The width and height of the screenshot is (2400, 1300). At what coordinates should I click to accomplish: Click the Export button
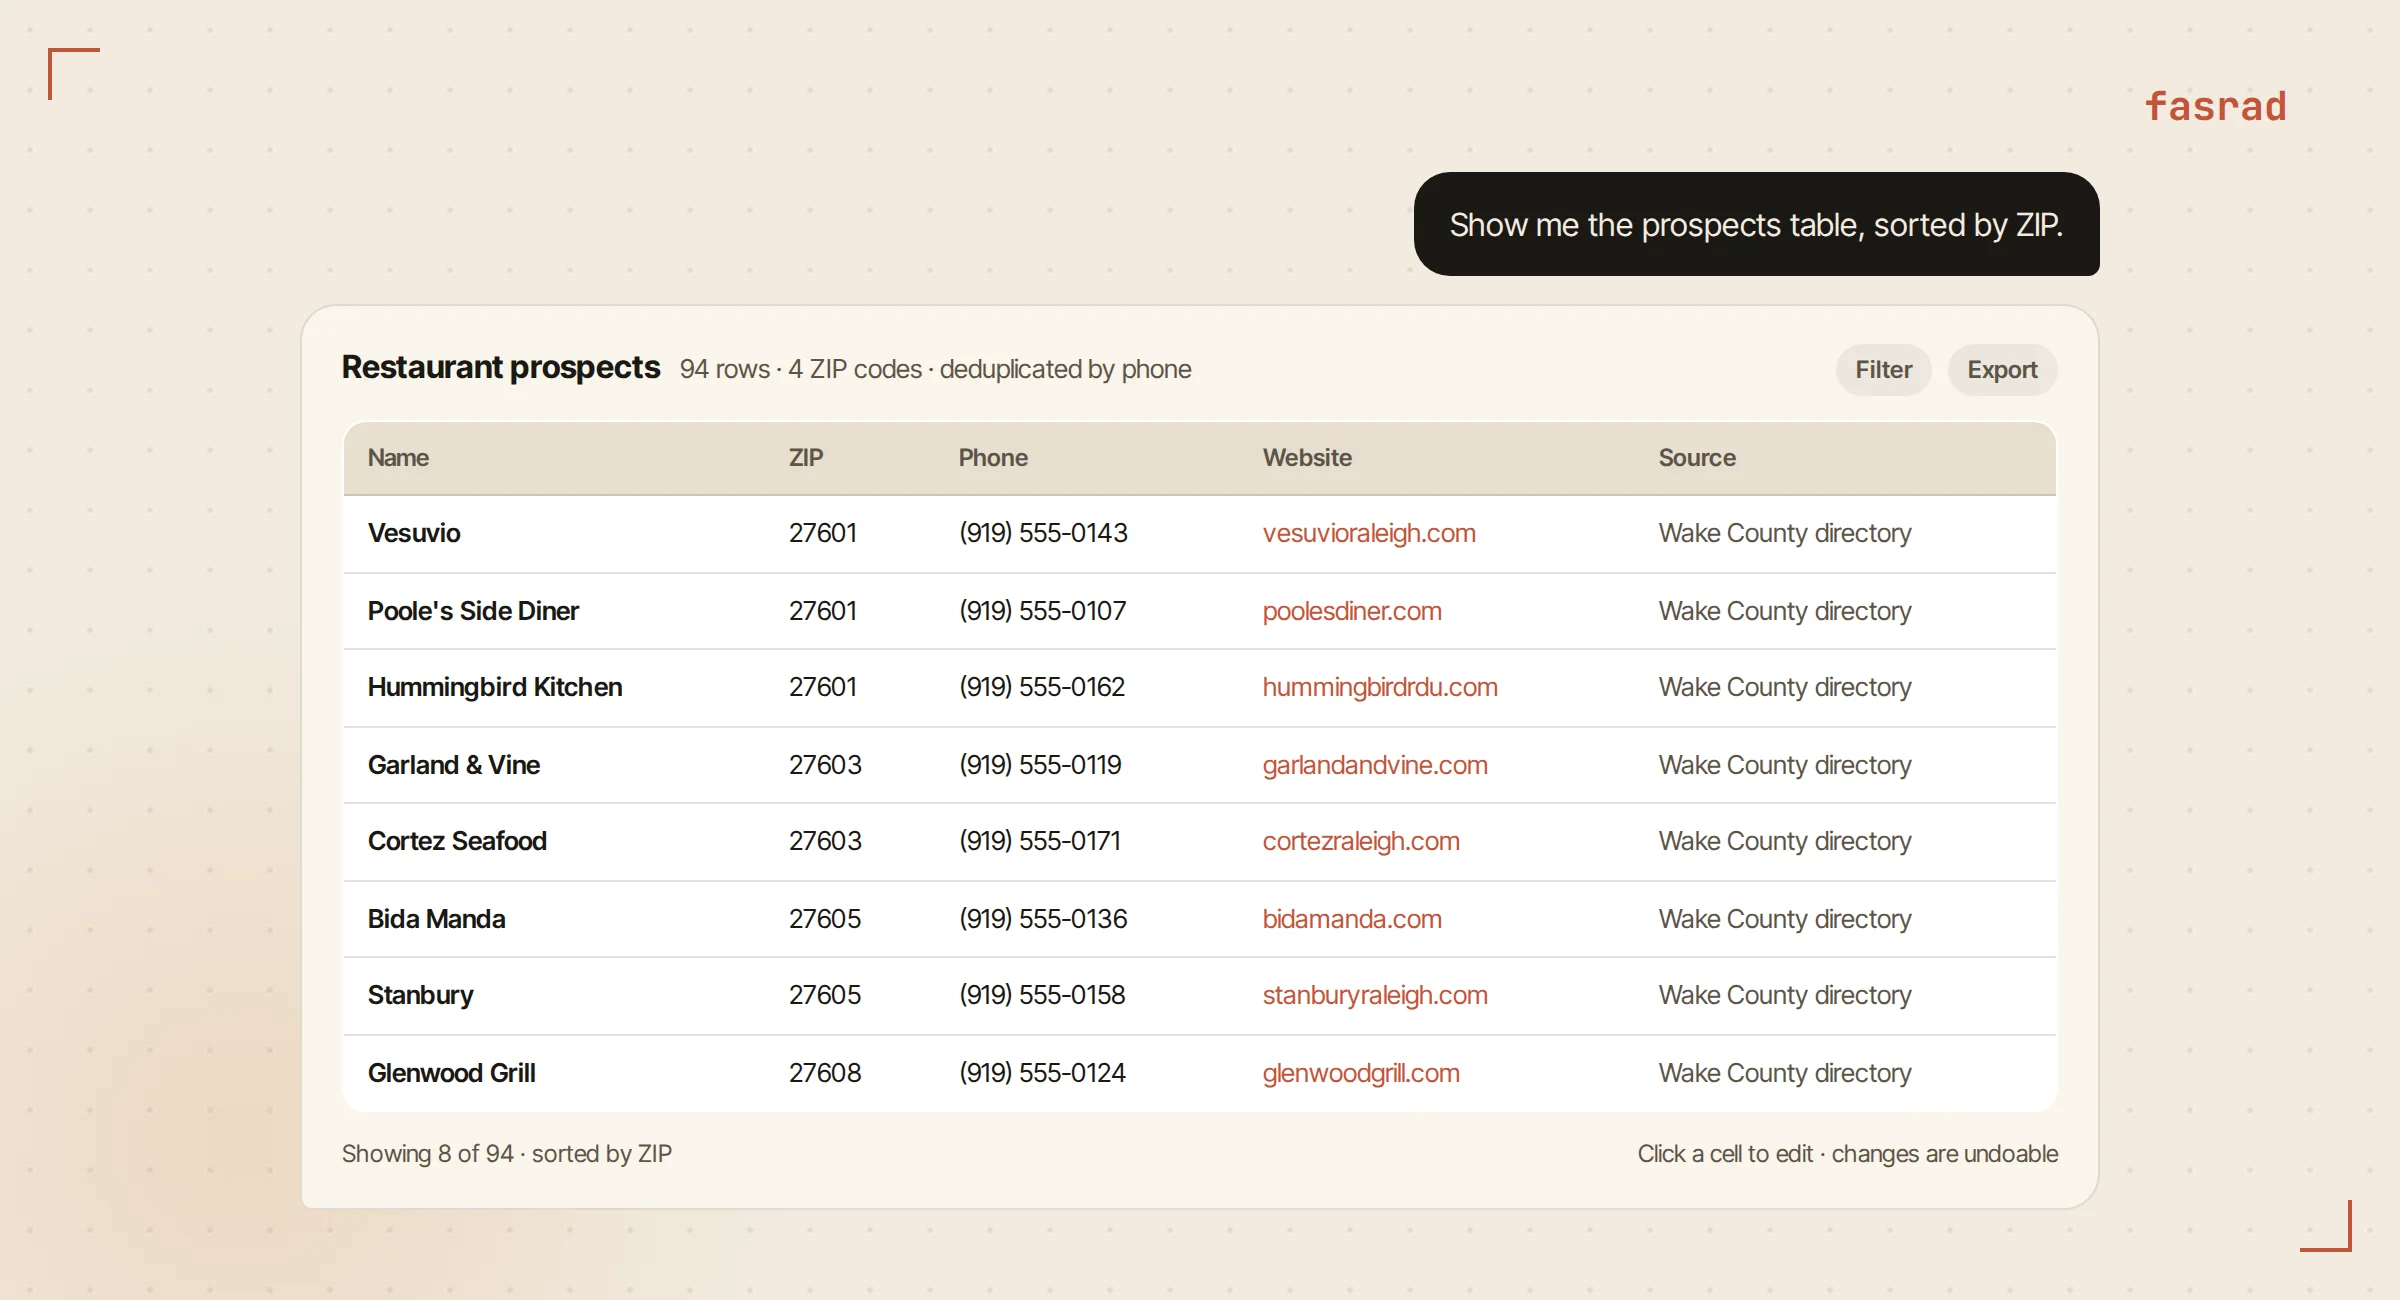[2002, 370]
